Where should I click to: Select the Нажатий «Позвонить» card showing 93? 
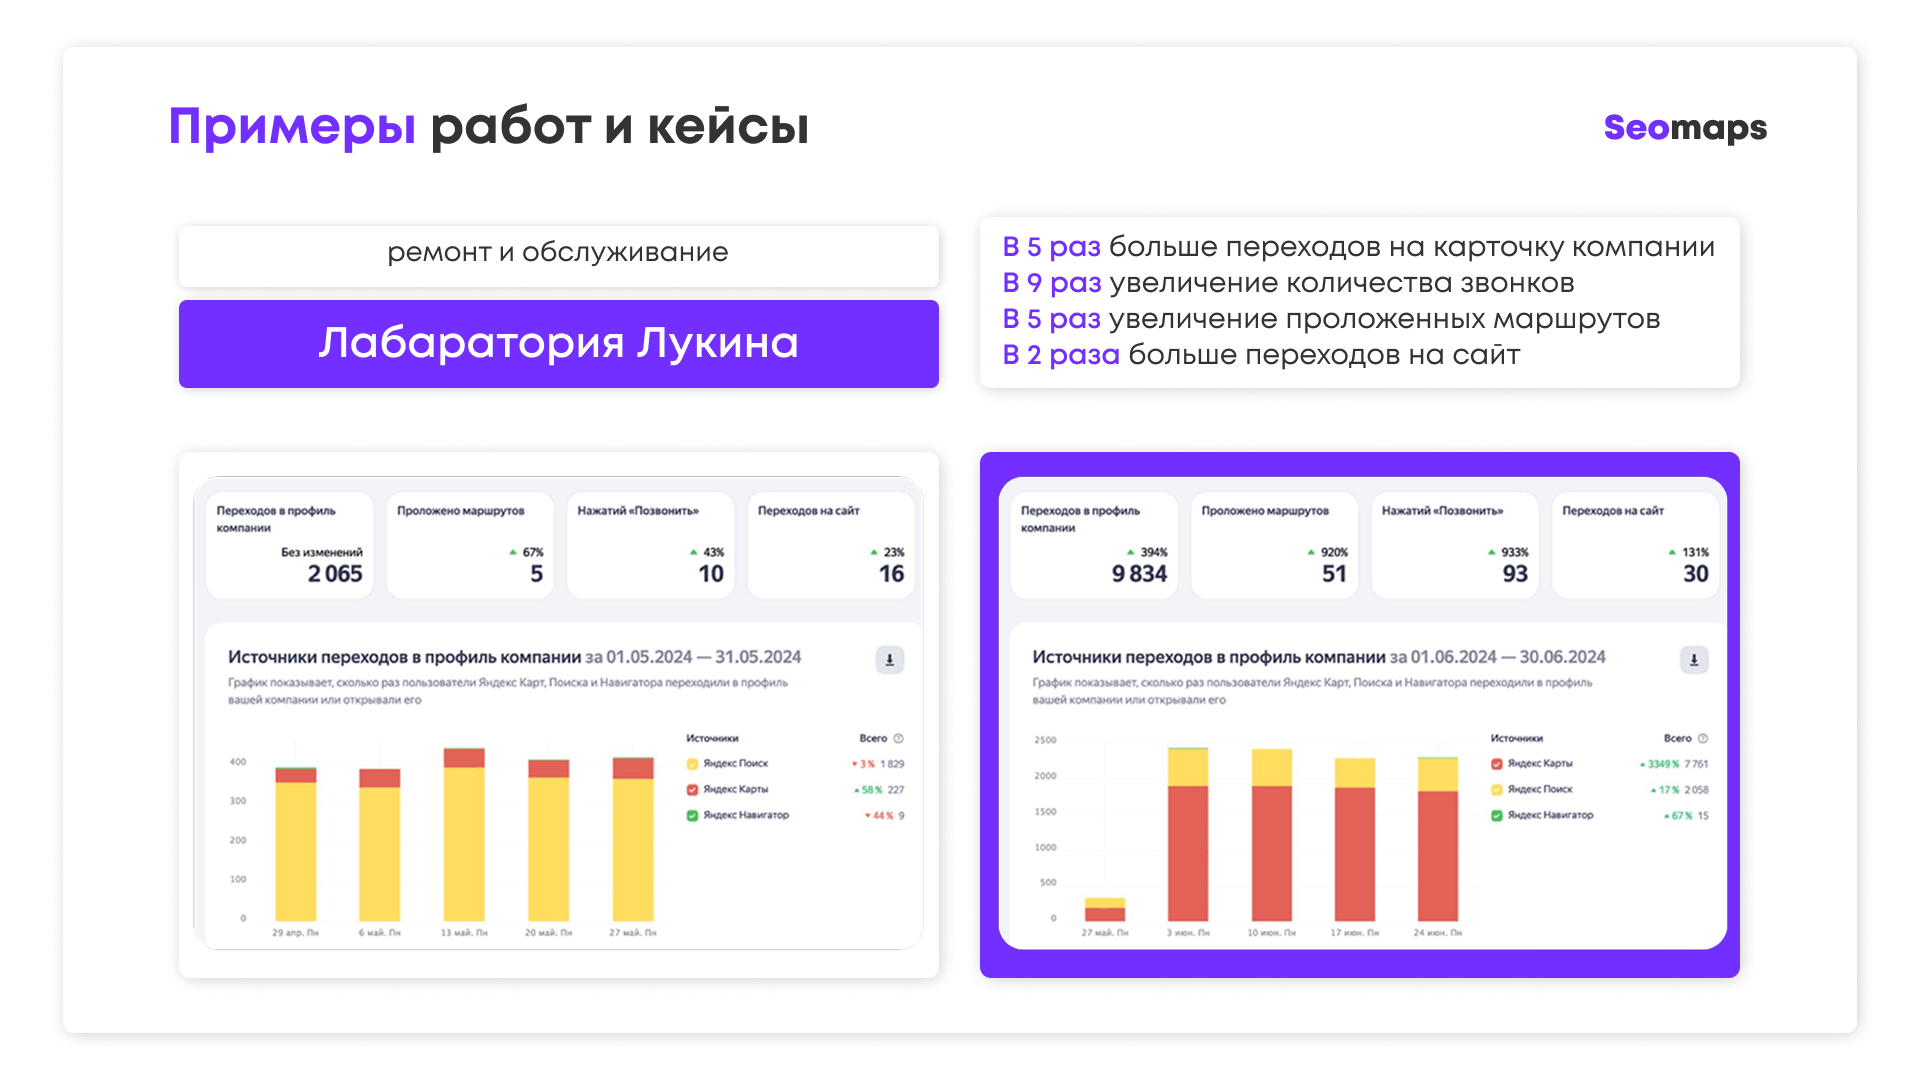(x=1455, y=545)
